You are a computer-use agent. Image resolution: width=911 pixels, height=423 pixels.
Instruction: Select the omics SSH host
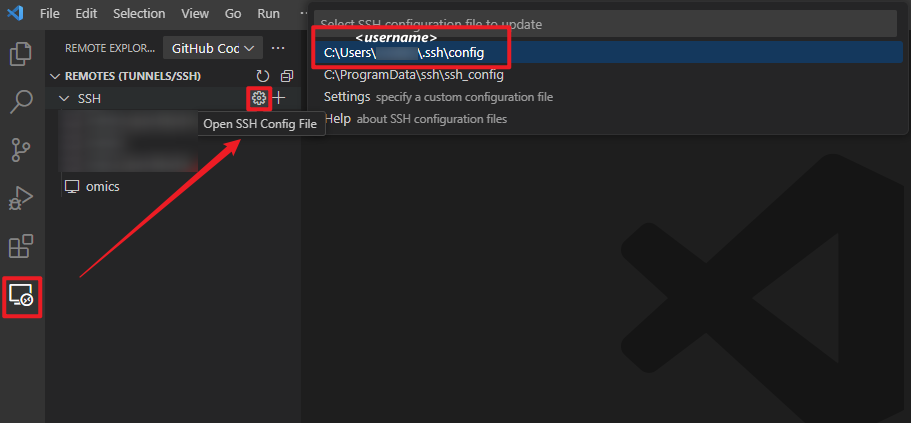click(x=102, y=186)
